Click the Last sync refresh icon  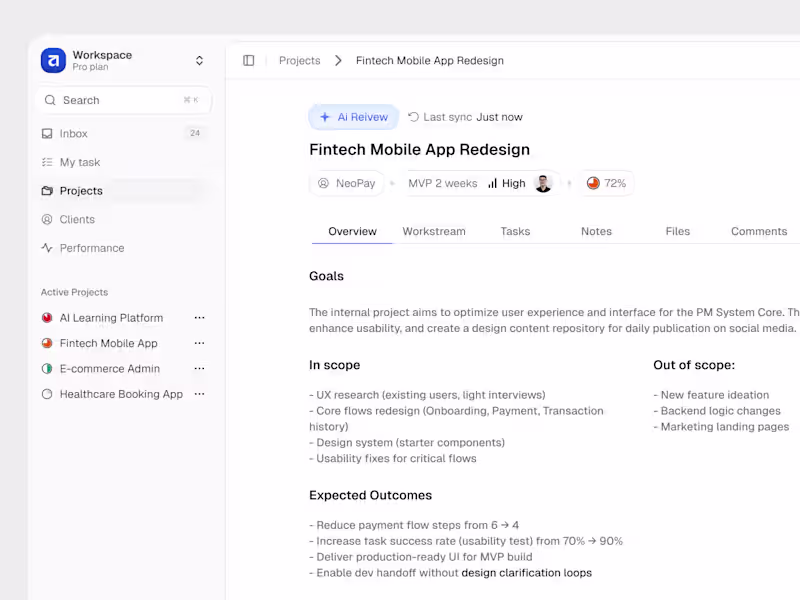click(413, 117)
